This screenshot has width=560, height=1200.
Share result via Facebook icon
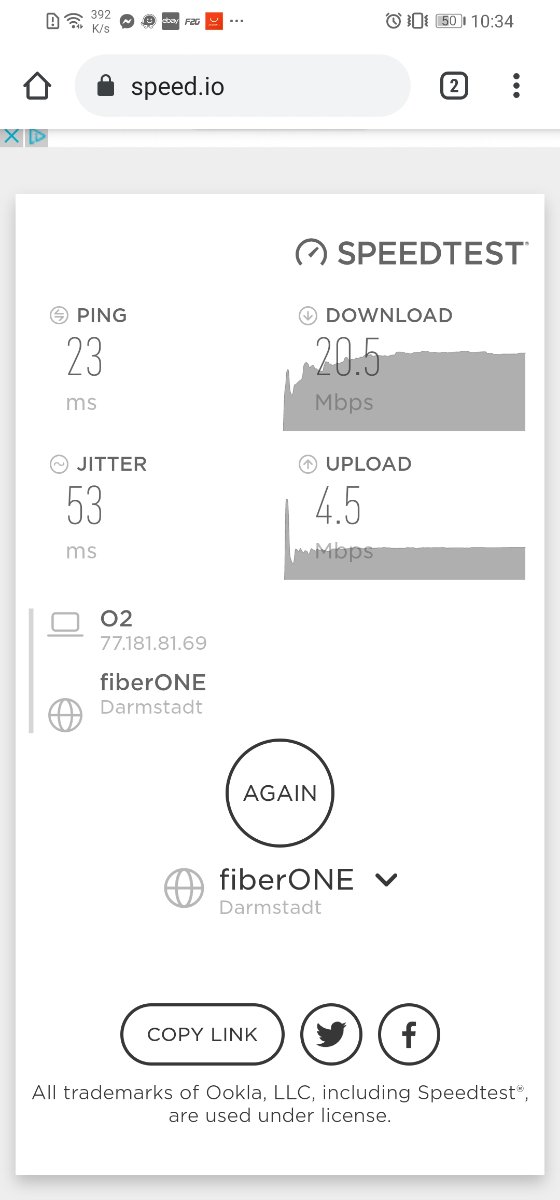click(409, 1034)
